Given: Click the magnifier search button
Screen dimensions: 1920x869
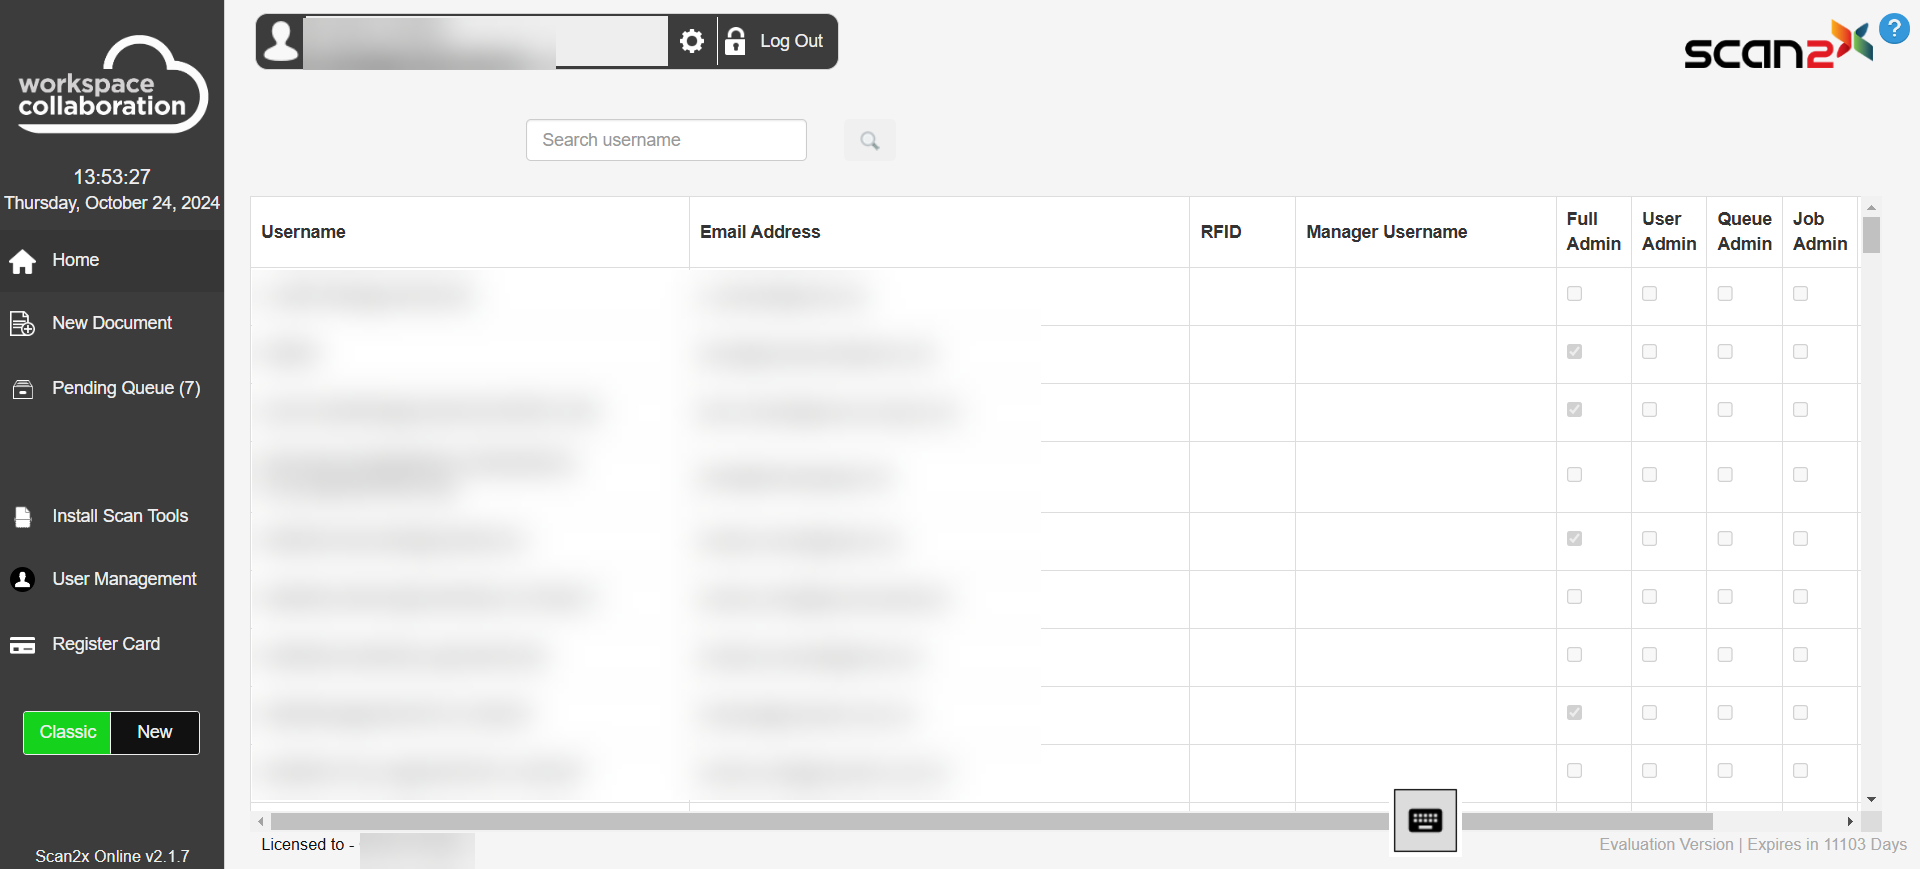Looking at the screenshot, I should pyautogui.click(x=870, y=141).
